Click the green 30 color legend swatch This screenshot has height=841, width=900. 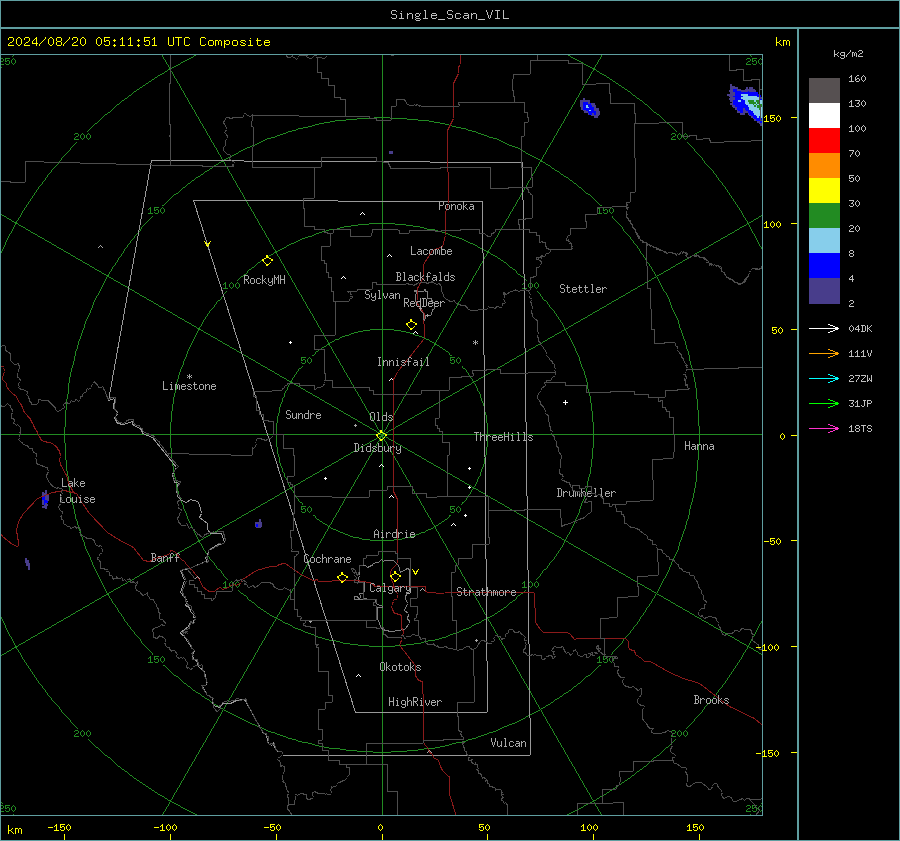(824, 215)
